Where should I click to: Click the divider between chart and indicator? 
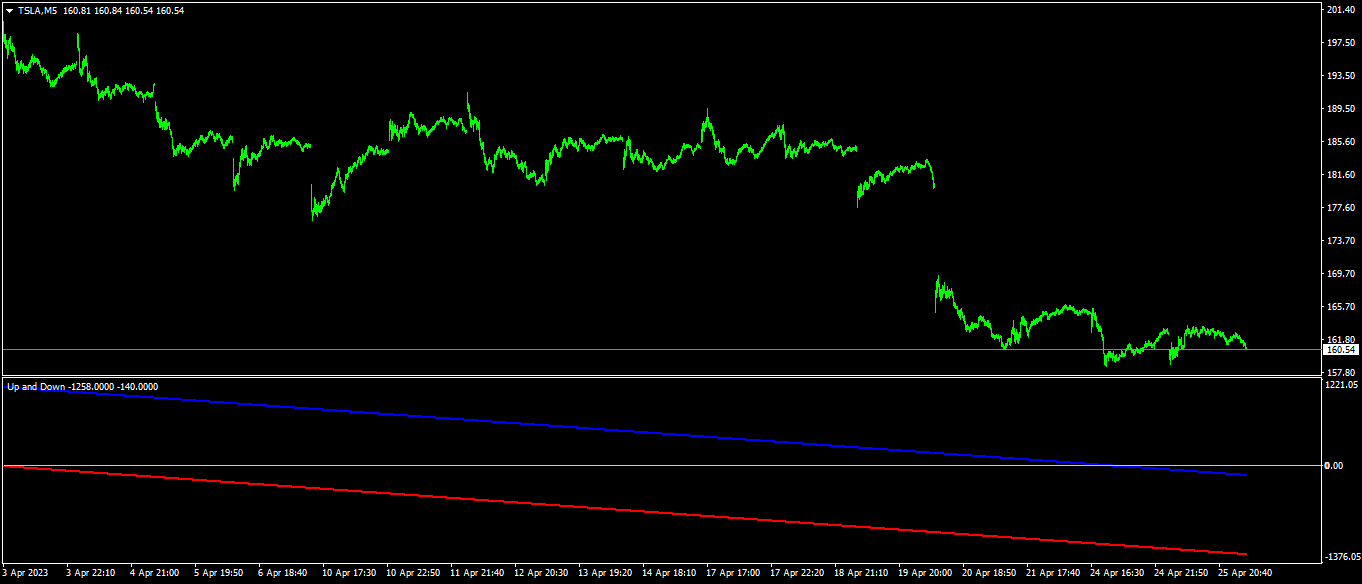pyautogui.click(x=660, y=376)
